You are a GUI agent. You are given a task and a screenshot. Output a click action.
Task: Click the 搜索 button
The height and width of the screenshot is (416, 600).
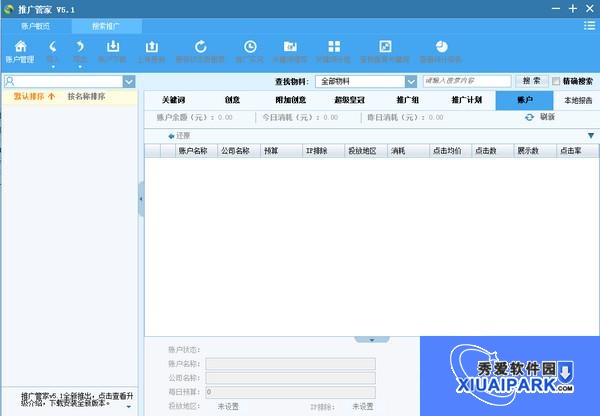pyautogui.click(x=532, y=81)
